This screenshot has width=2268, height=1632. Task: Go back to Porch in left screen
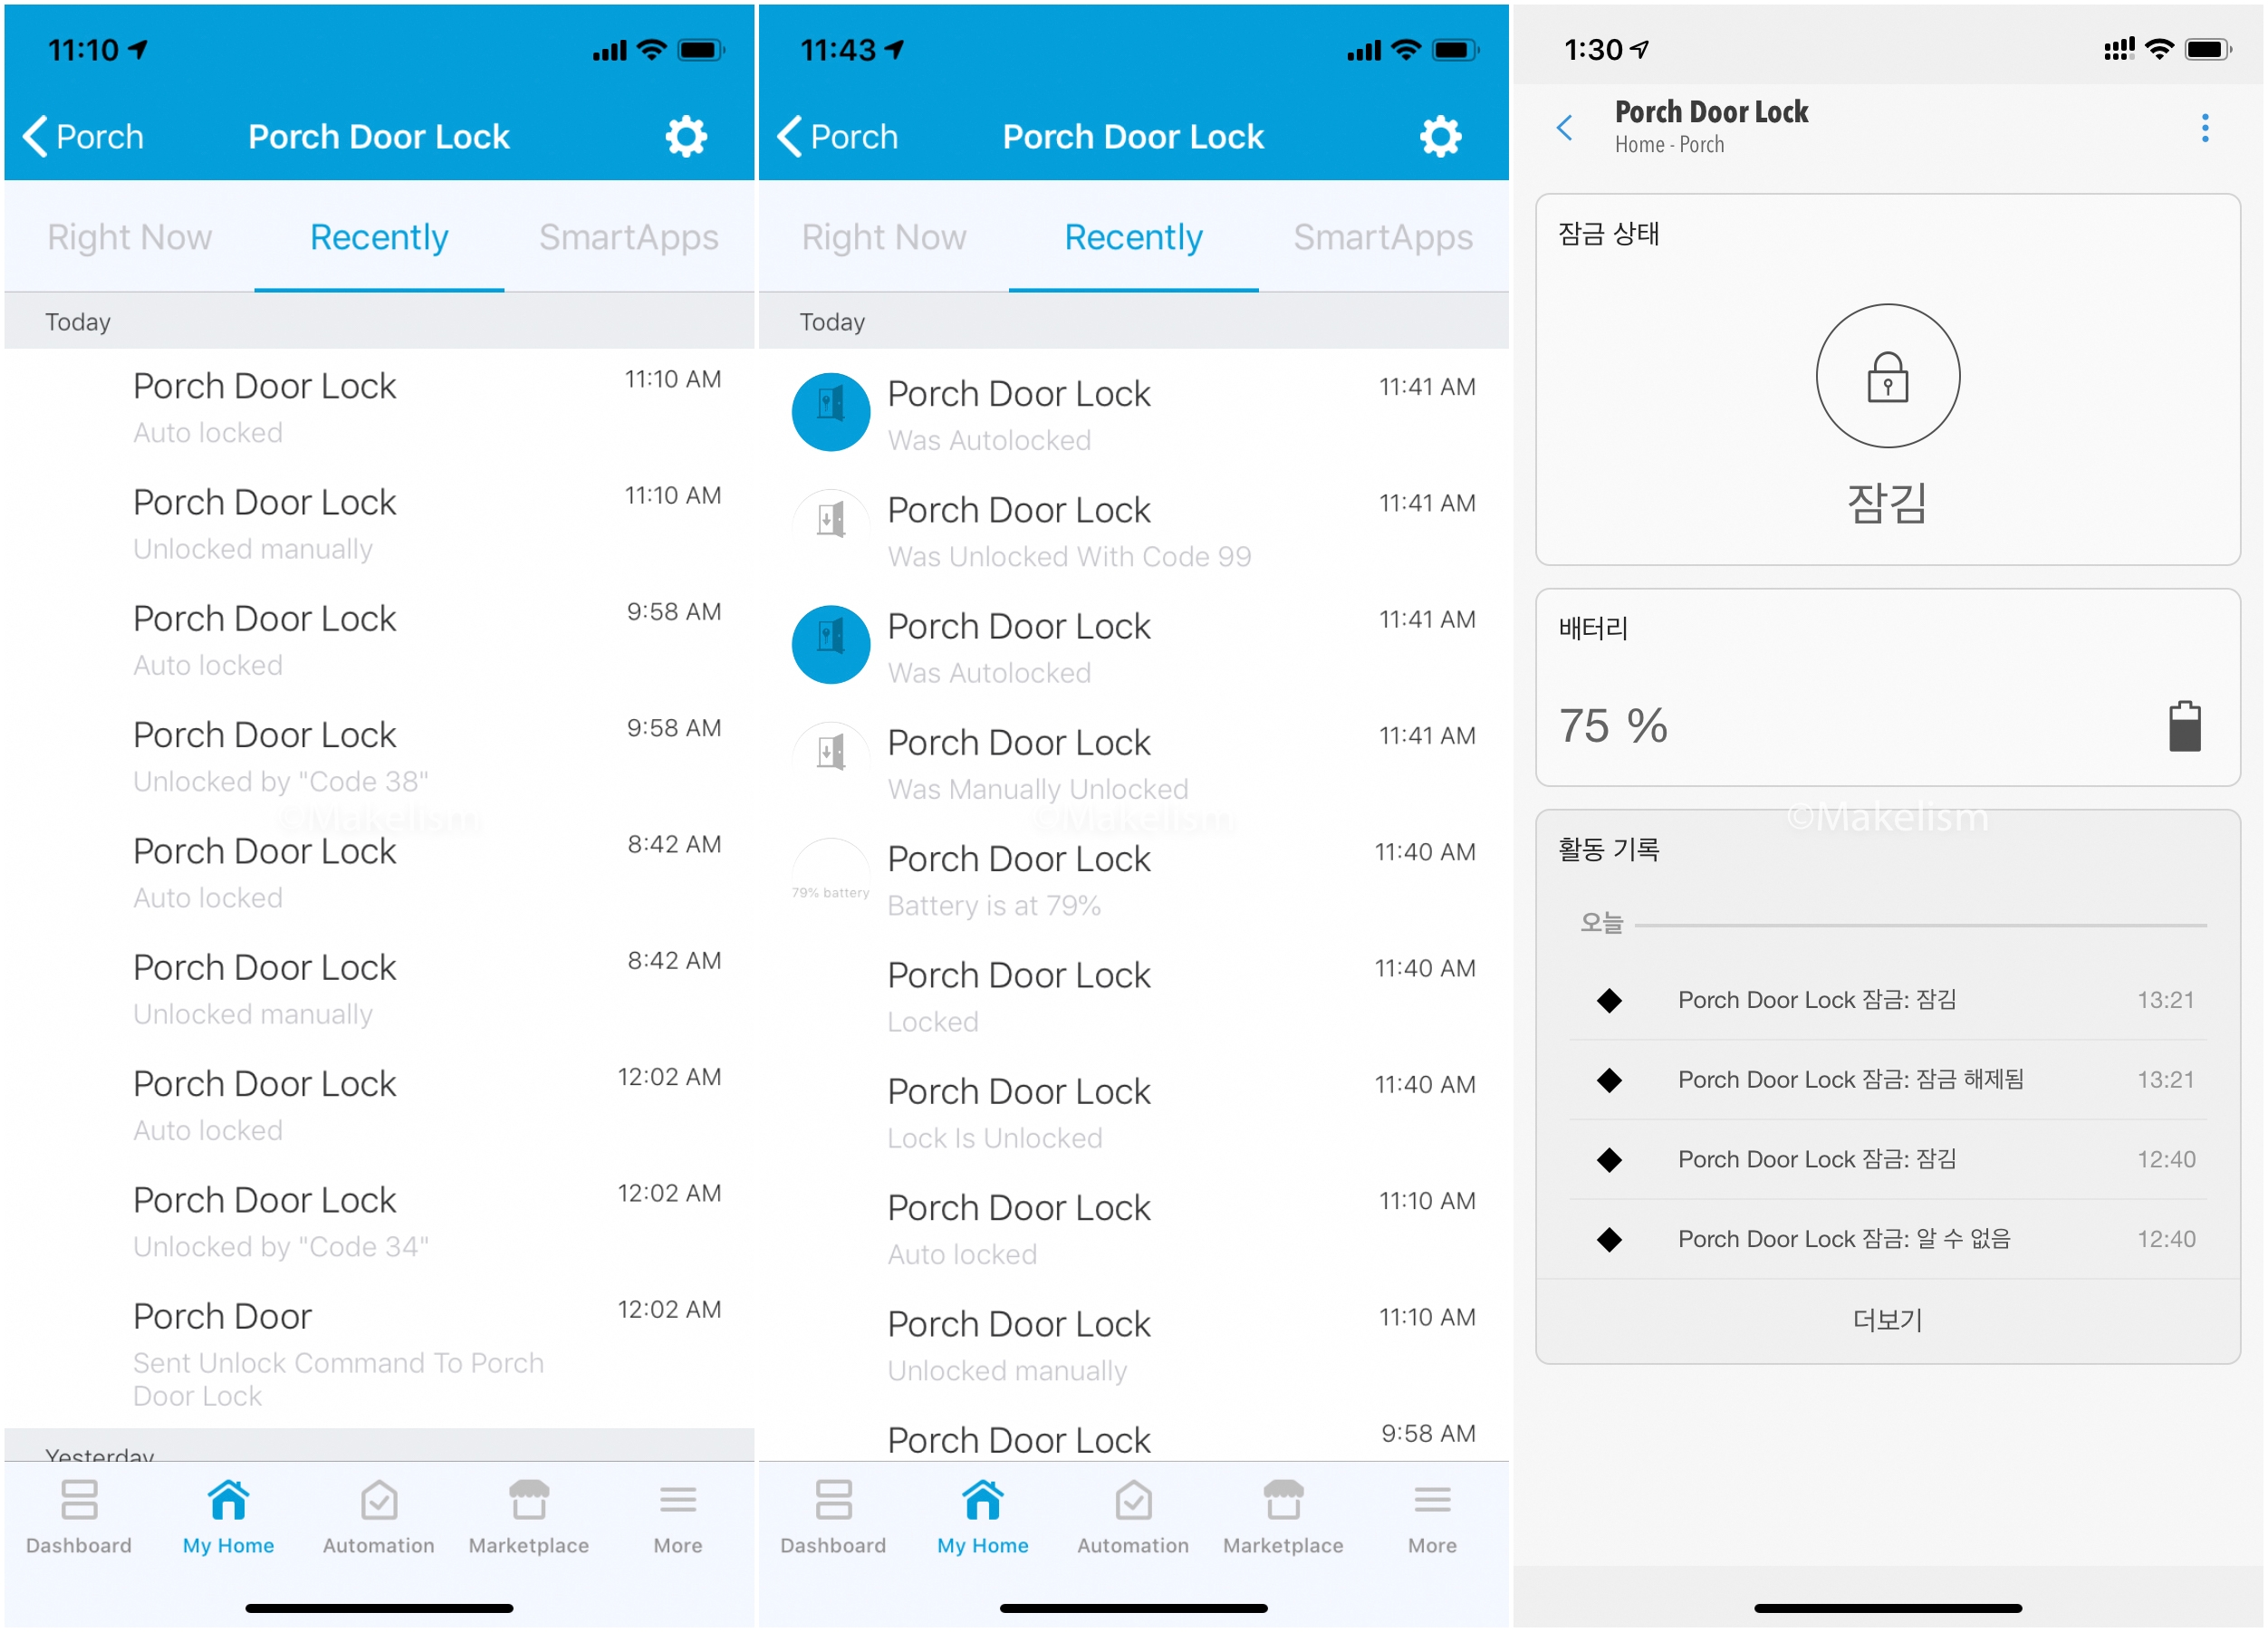(84, 136)
